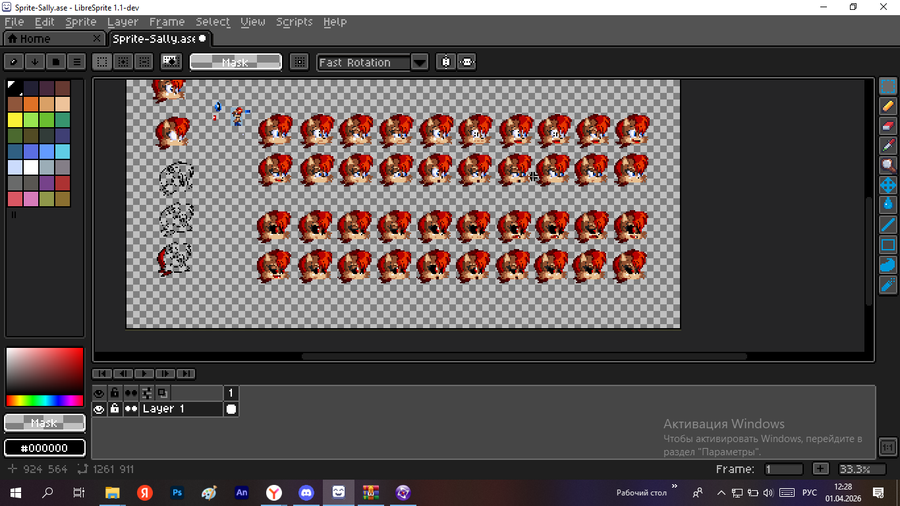Select the Paint Bucket drop tool
The height and width of the screenshot is (506, 900).
pos(887,204)
